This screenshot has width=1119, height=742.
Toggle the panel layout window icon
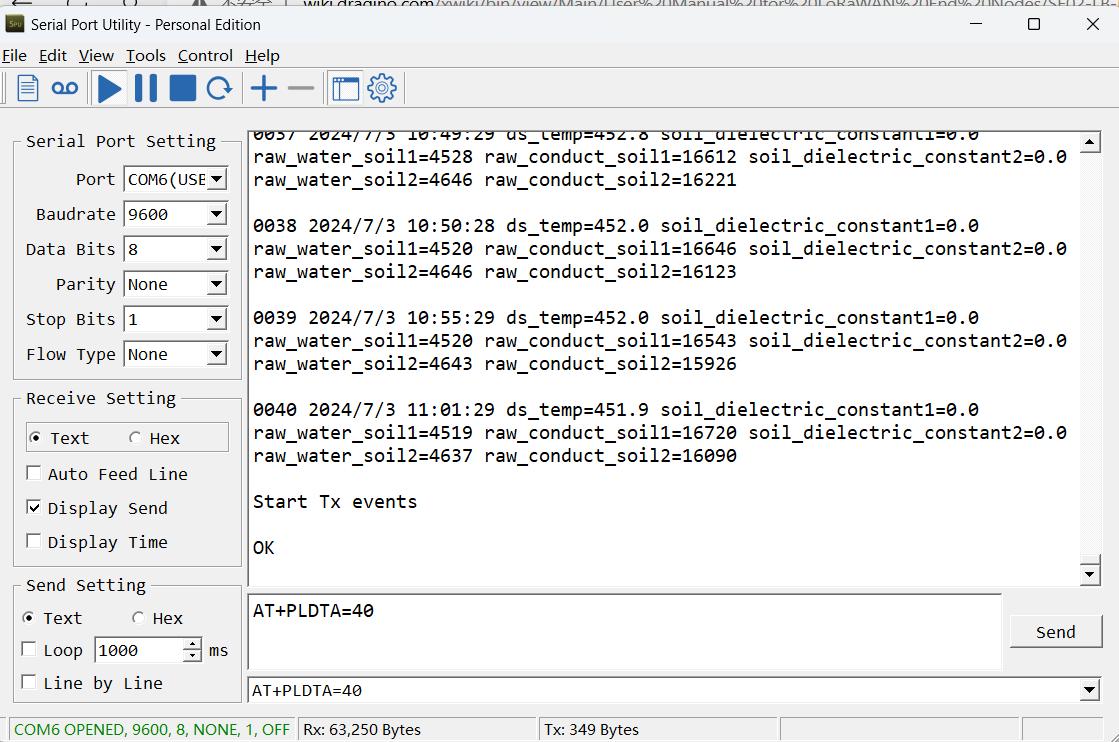pyautogui.click(x=346, y=88)
